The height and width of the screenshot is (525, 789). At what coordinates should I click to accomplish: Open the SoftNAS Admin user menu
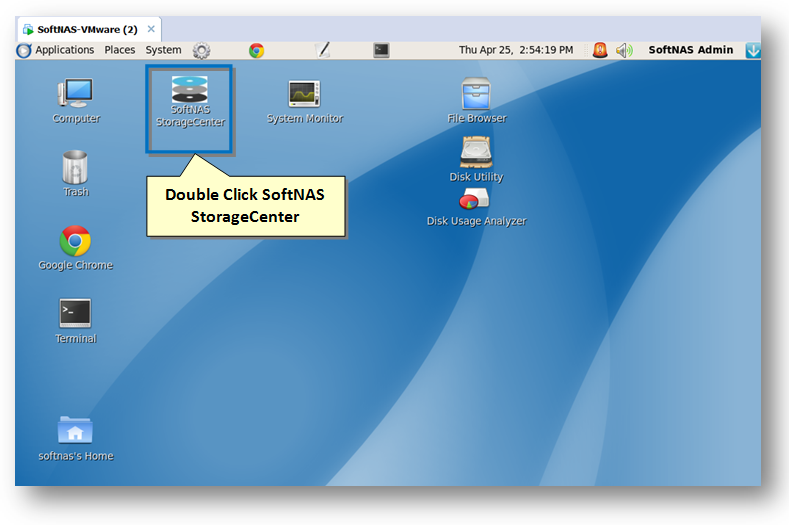690,50
